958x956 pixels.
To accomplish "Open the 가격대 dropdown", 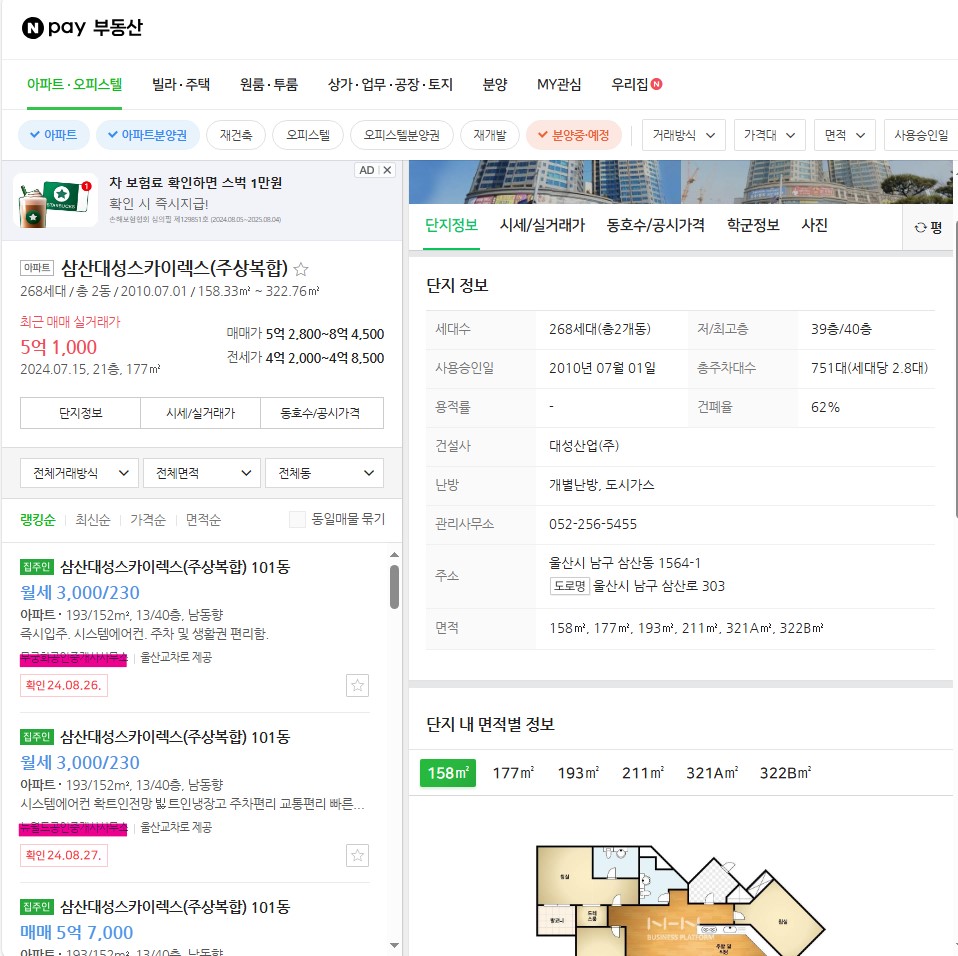I will click(x=770, y=135).
